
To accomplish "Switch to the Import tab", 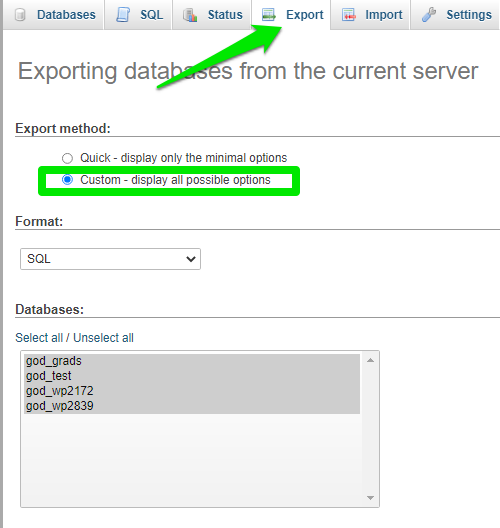I will [x=371, y=15].
